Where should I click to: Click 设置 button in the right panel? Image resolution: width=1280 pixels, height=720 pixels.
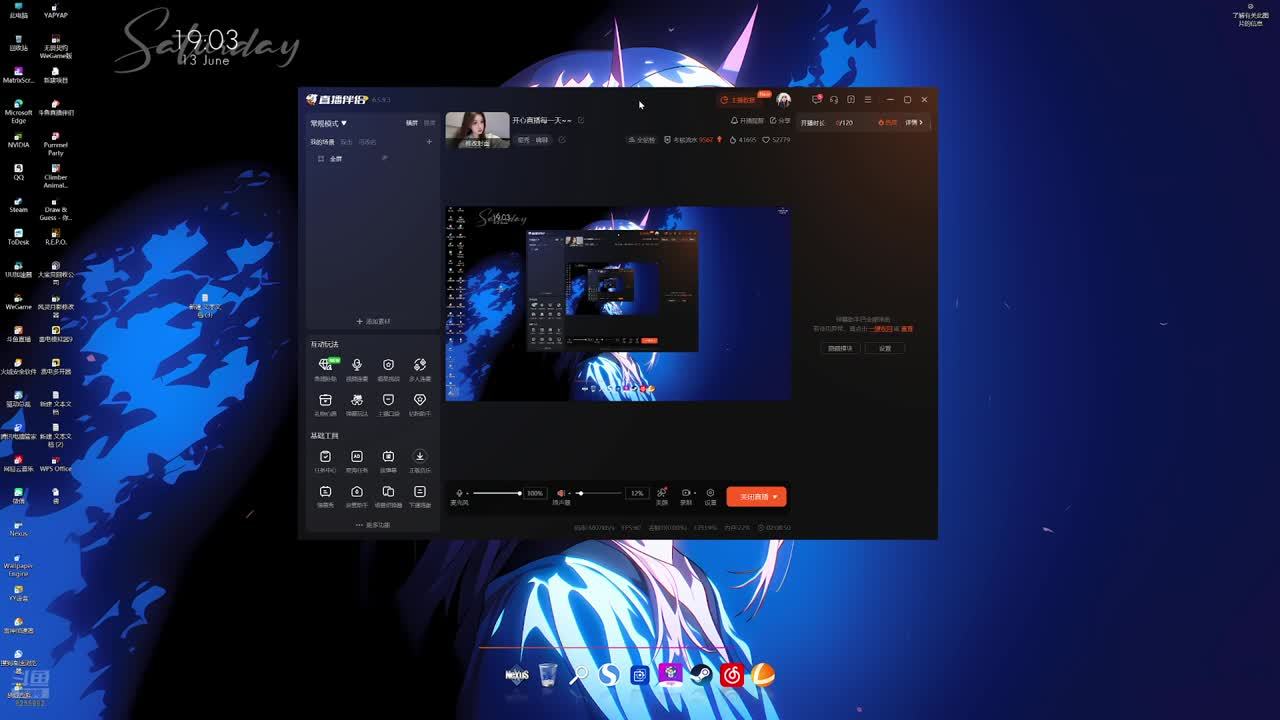click(885, 348)
